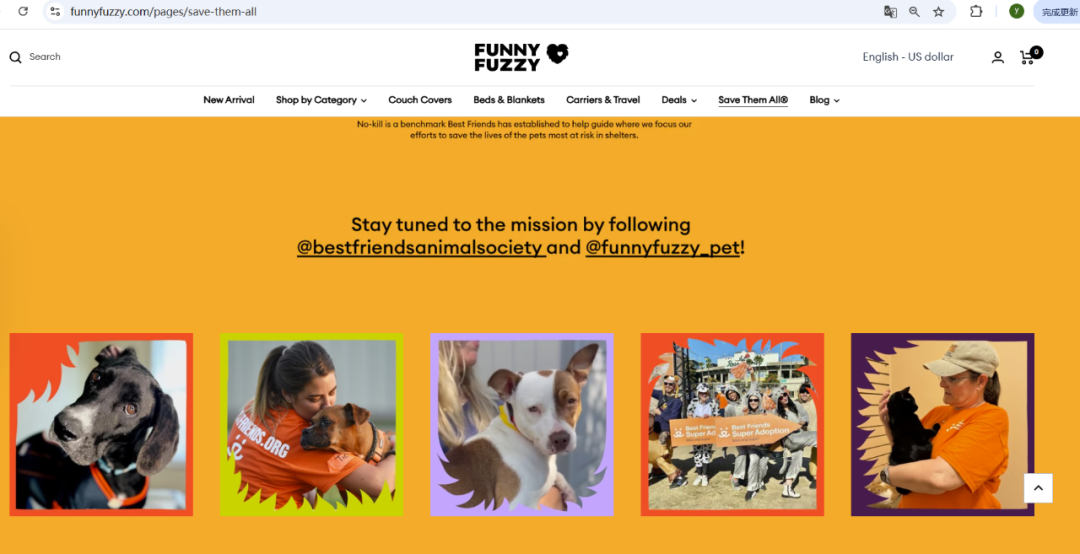Viewport: 1080px width, 554px height.
Task: Reload the page with refresh icon
Action: coord(23,11)
